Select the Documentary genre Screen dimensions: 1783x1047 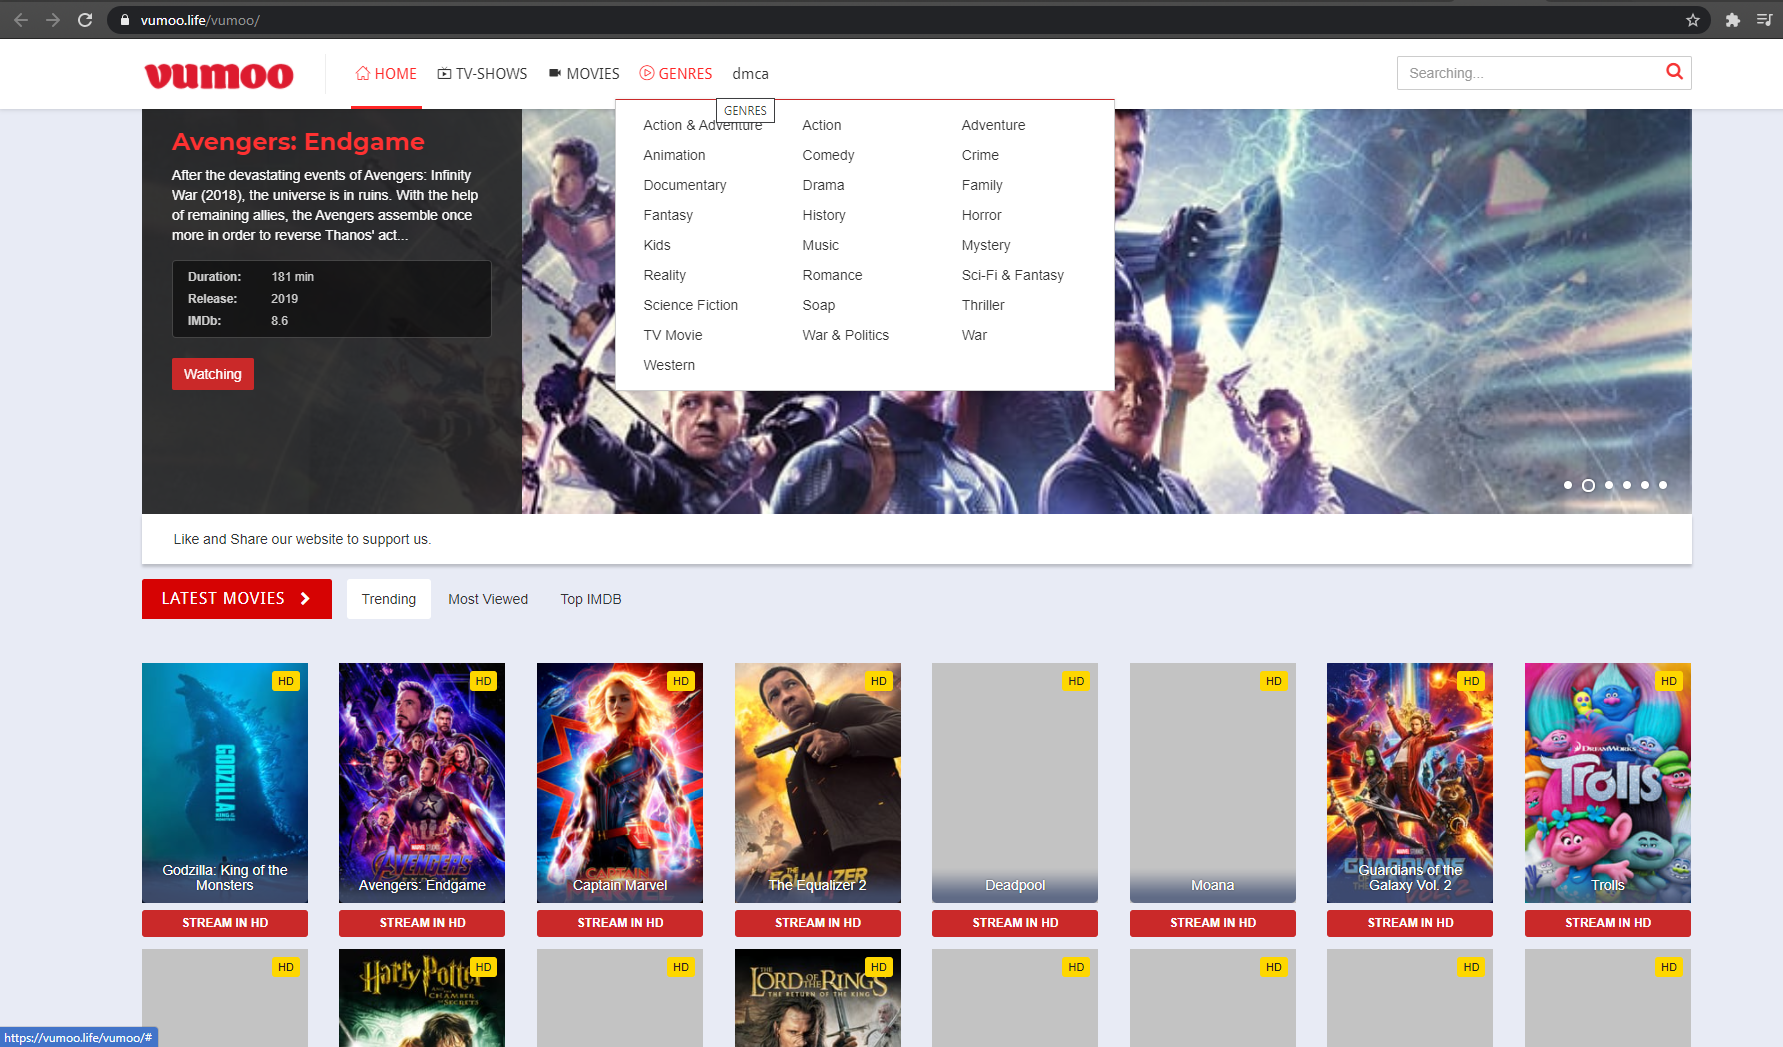click(x=685, y=185)
